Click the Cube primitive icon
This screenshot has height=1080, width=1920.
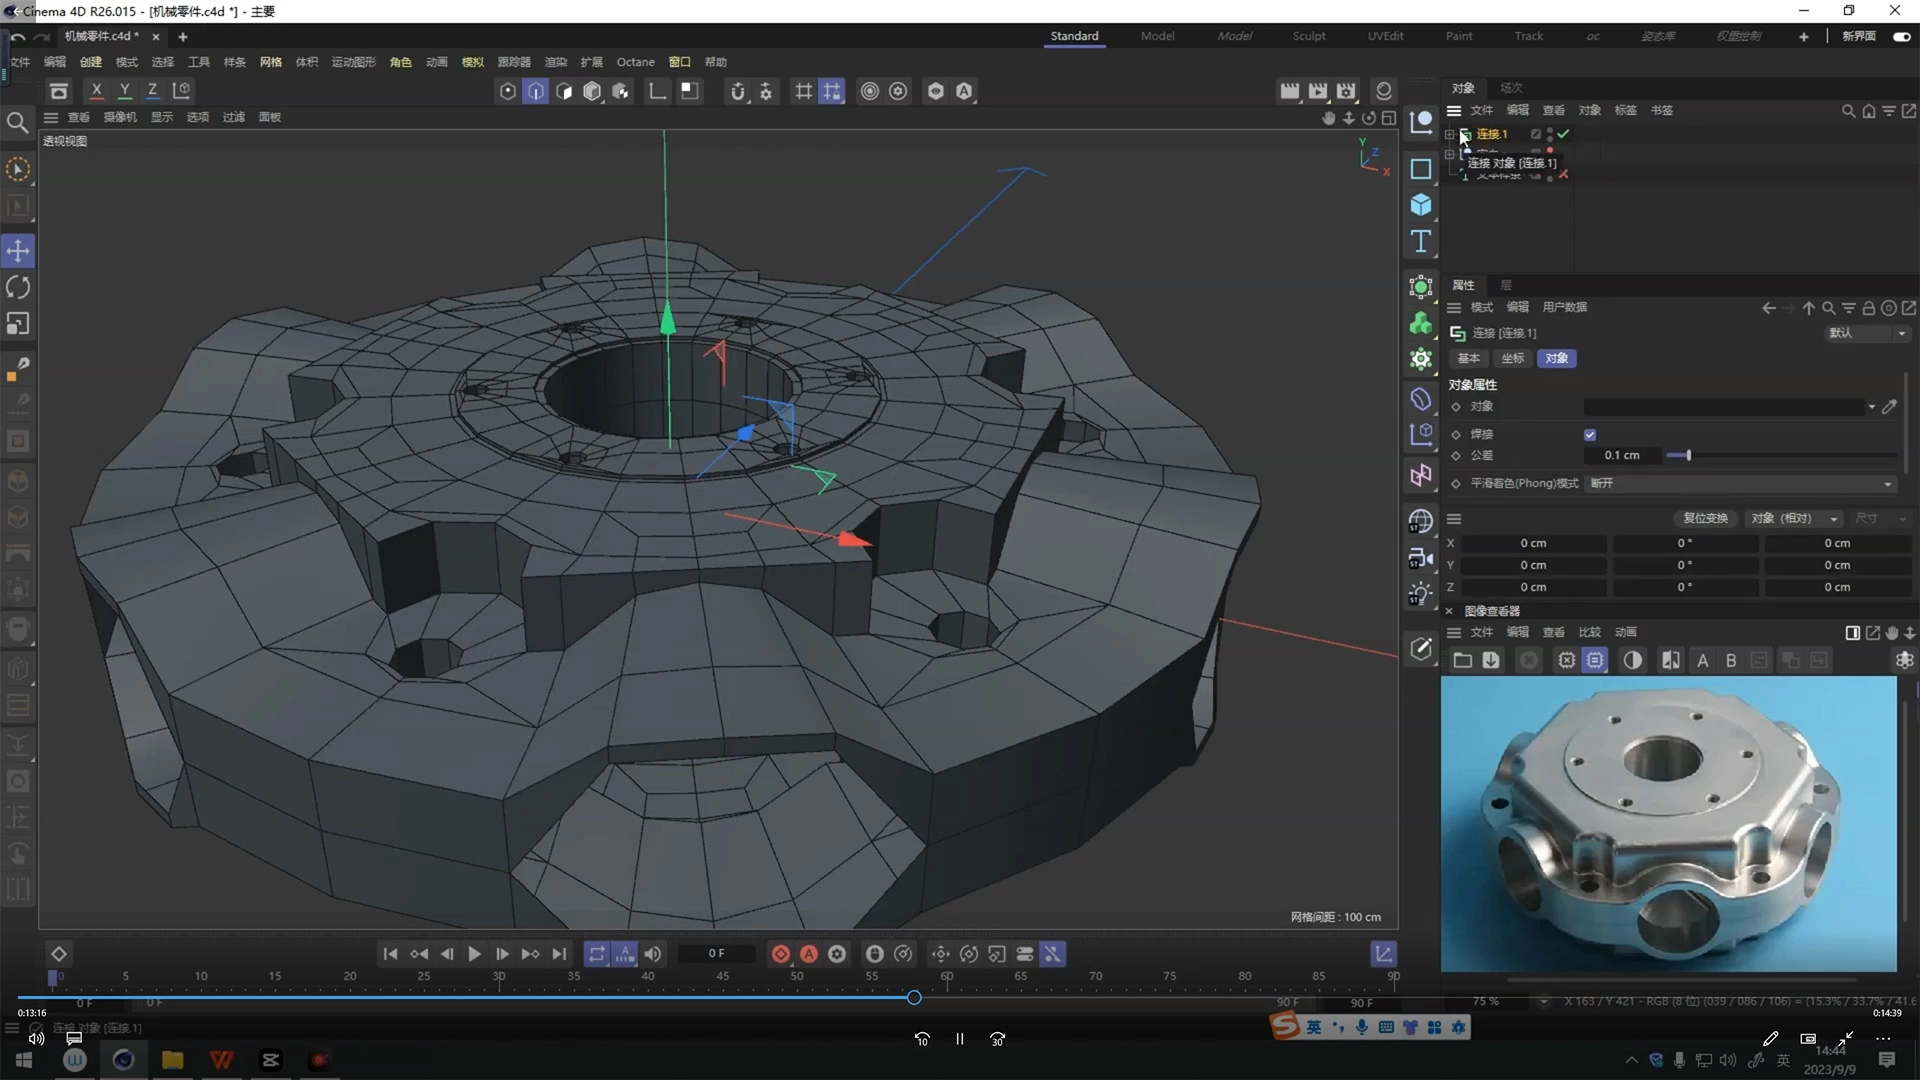pos(1421,205)
